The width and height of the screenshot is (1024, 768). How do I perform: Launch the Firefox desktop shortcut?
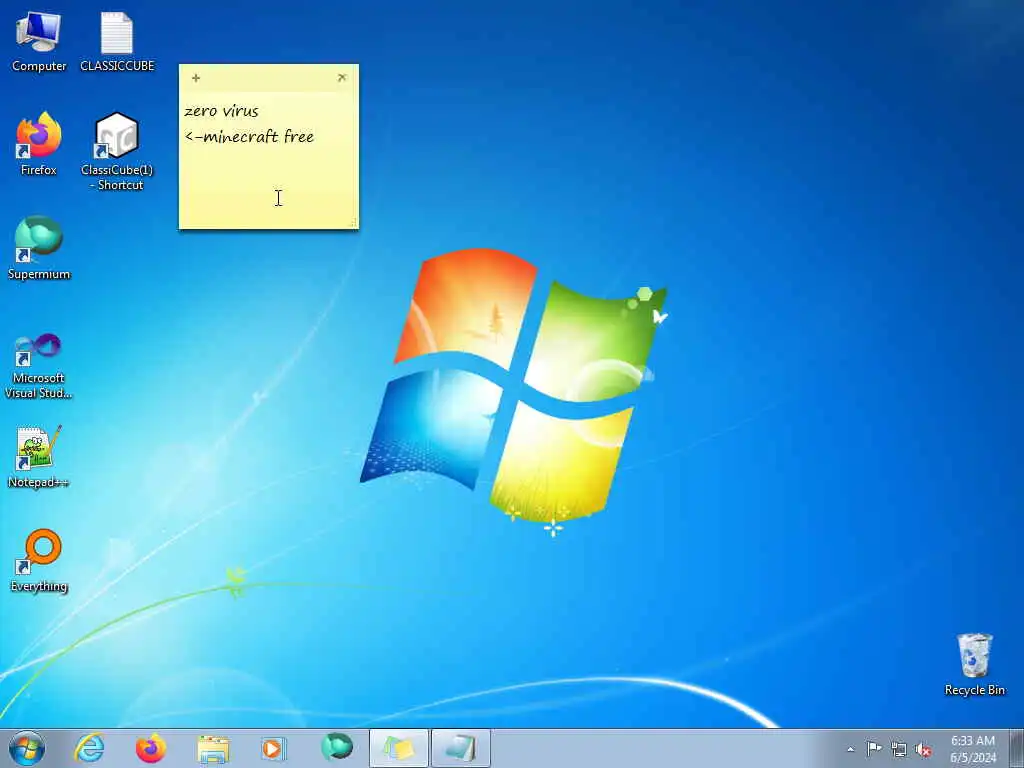[x=39, y=144]
